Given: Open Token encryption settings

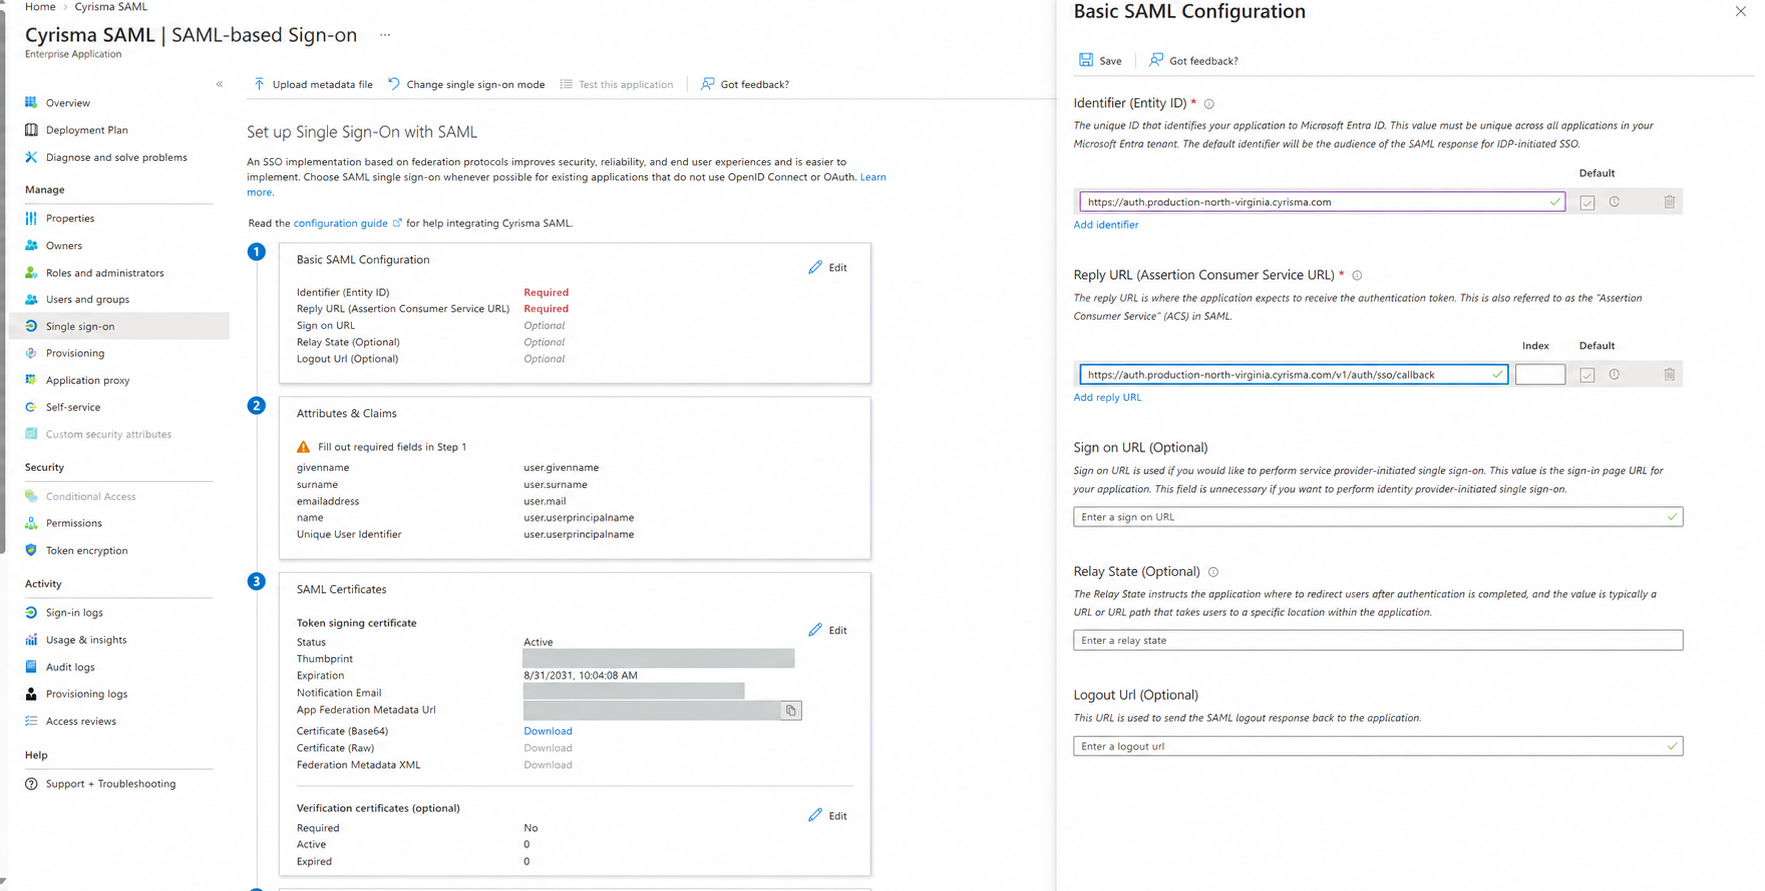Looking at the screenshot, I should click(x=86, y=550).
